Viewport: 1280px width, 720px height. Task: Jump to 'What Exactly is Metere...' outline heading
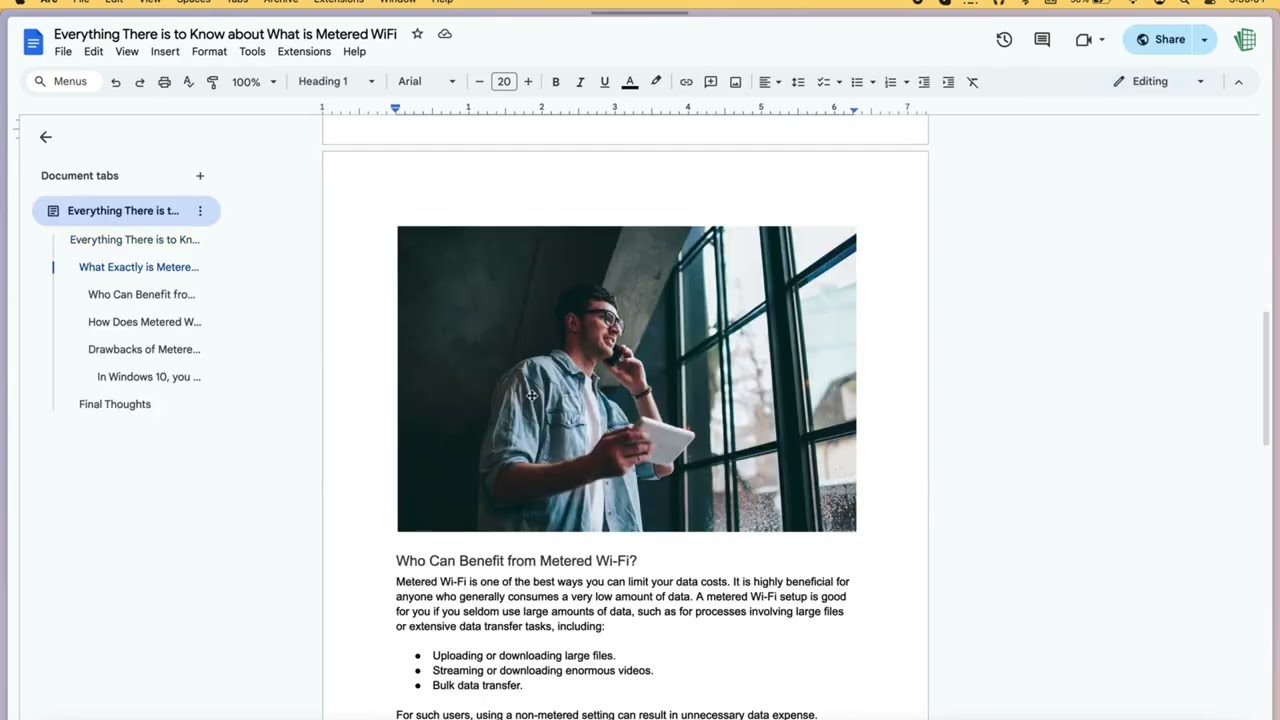point(139,267)
